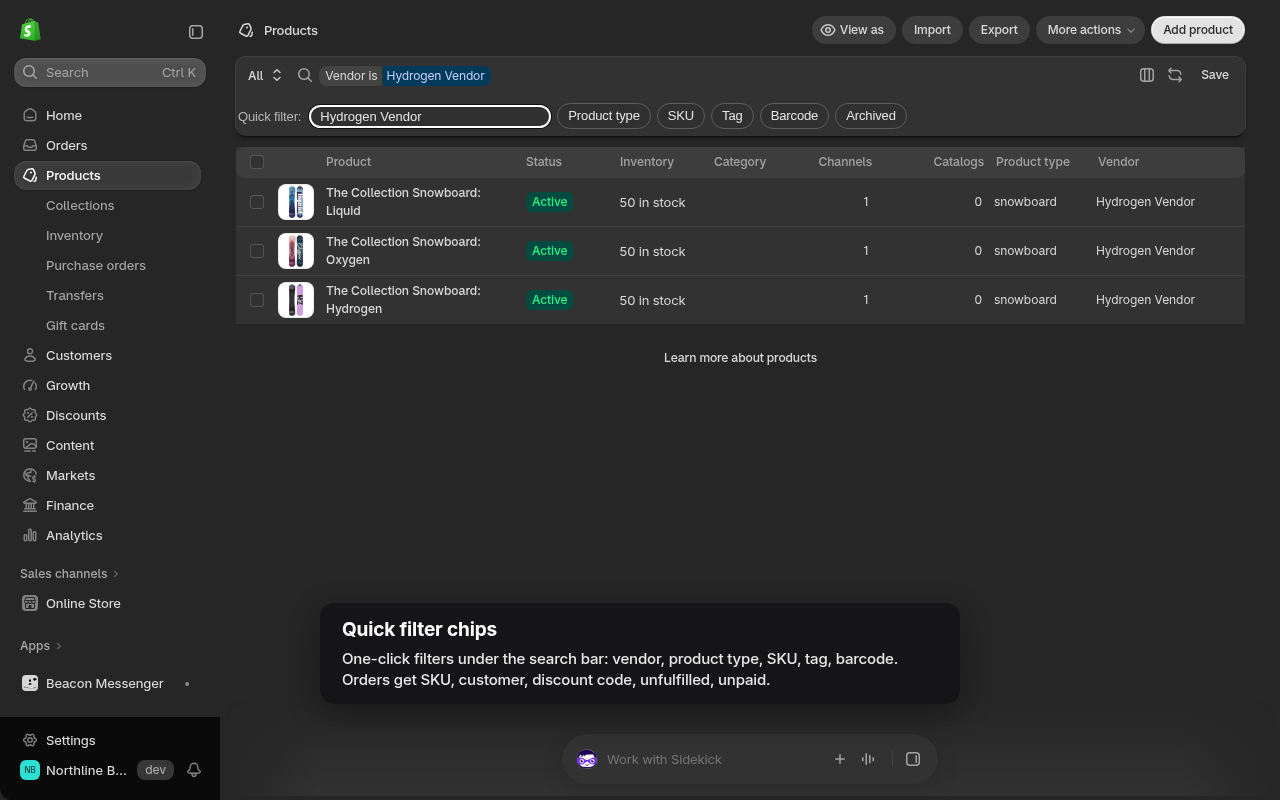Click the Vendor is Hydrogen Vendor filter
1280x800 pixels.
click(405, 76)
